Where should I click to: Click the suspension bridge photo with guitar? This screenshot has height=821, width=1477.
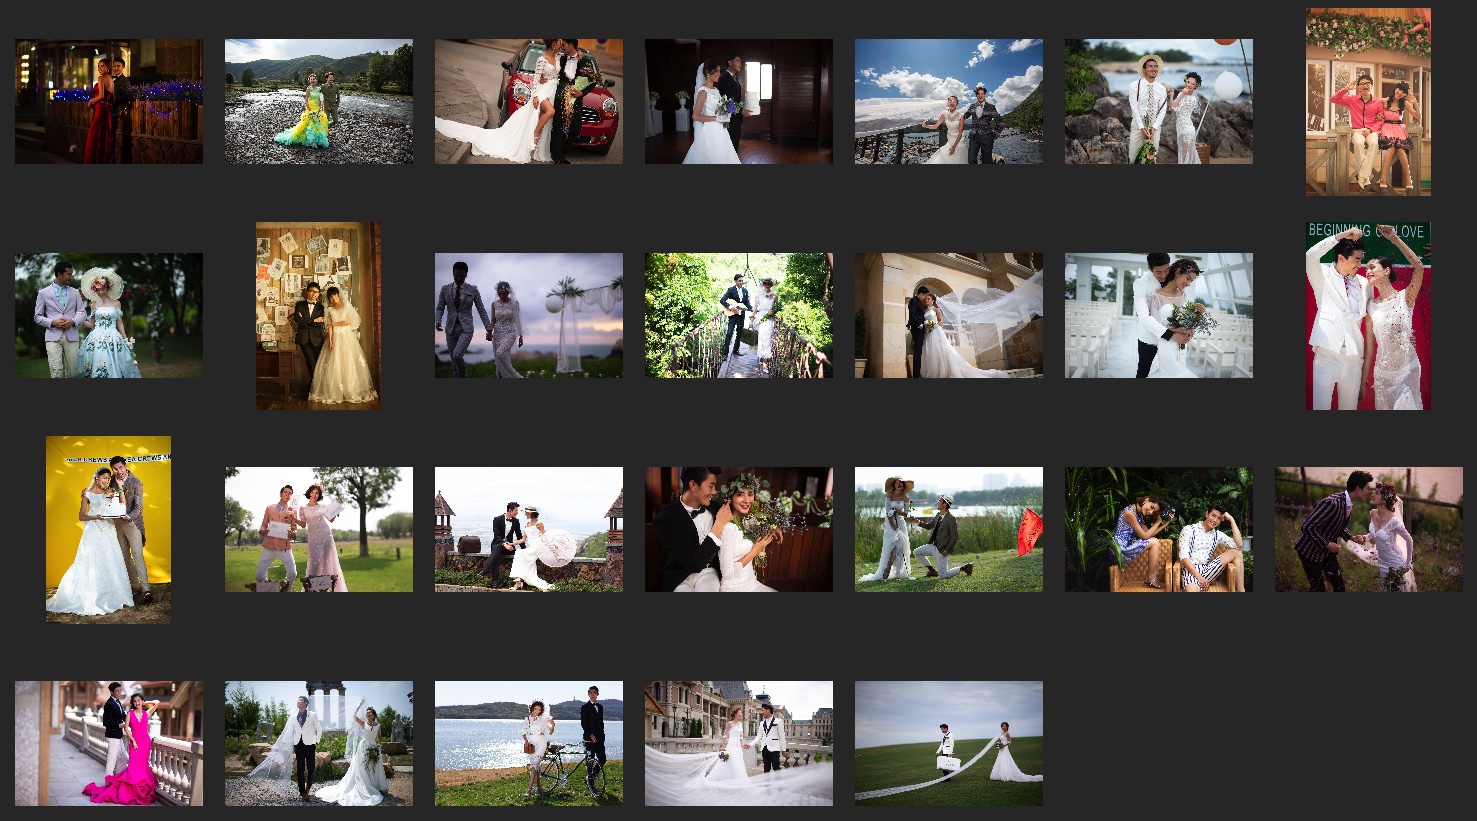pos(738,315)
